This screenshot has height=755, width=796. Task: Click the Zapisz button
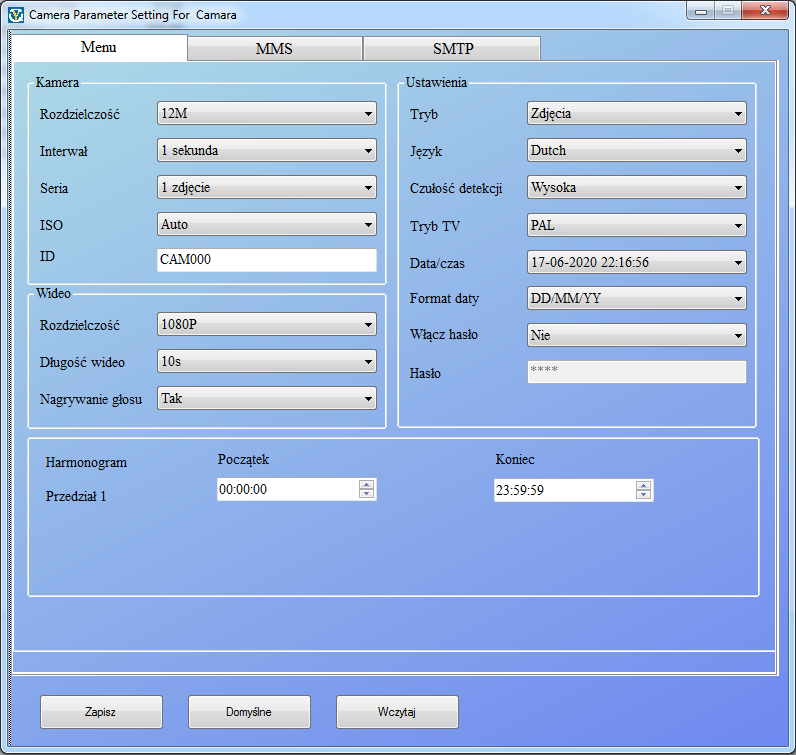[x=101, y=712]
